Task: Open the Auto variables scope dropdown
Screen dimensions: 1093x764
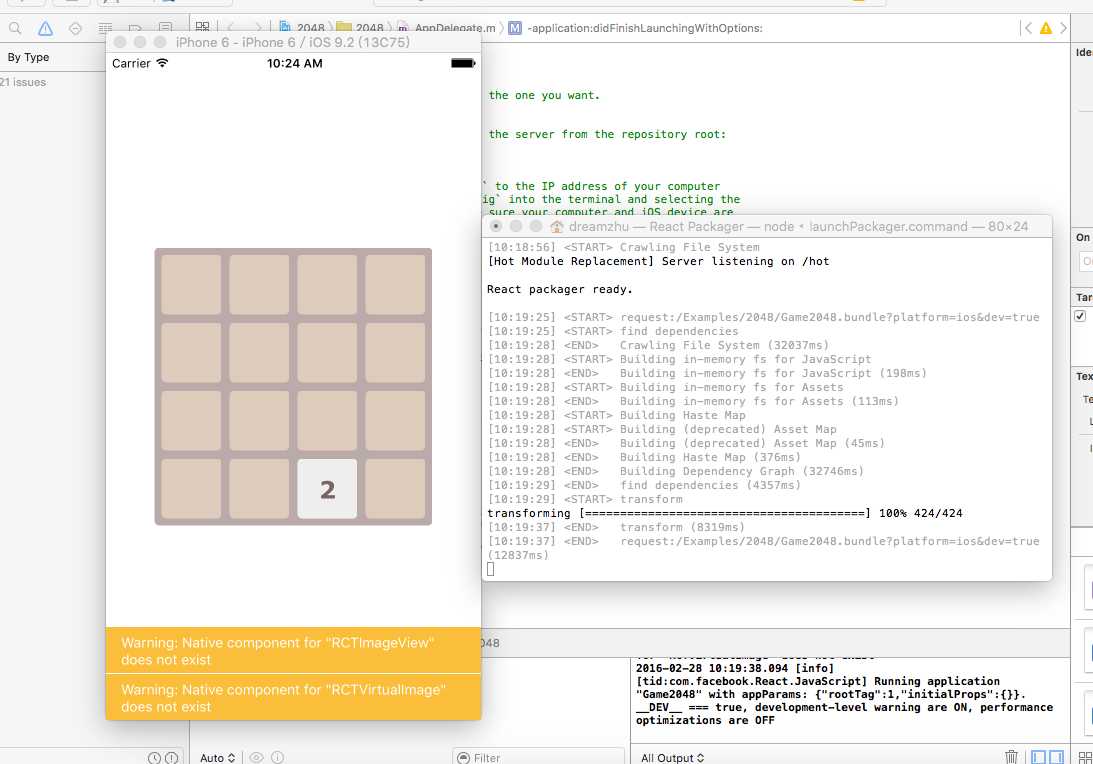Action: click(218, 757)
